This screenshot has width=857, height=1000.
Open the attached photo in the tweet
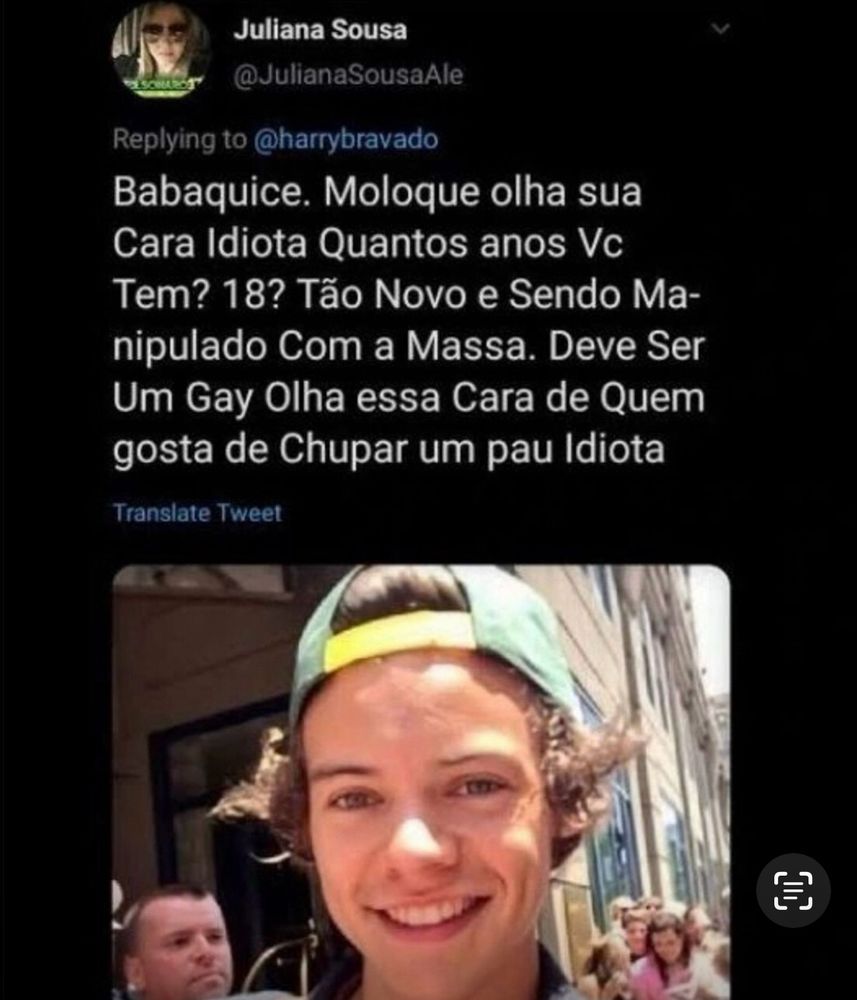pyautogui.click(x=421, y=782)
